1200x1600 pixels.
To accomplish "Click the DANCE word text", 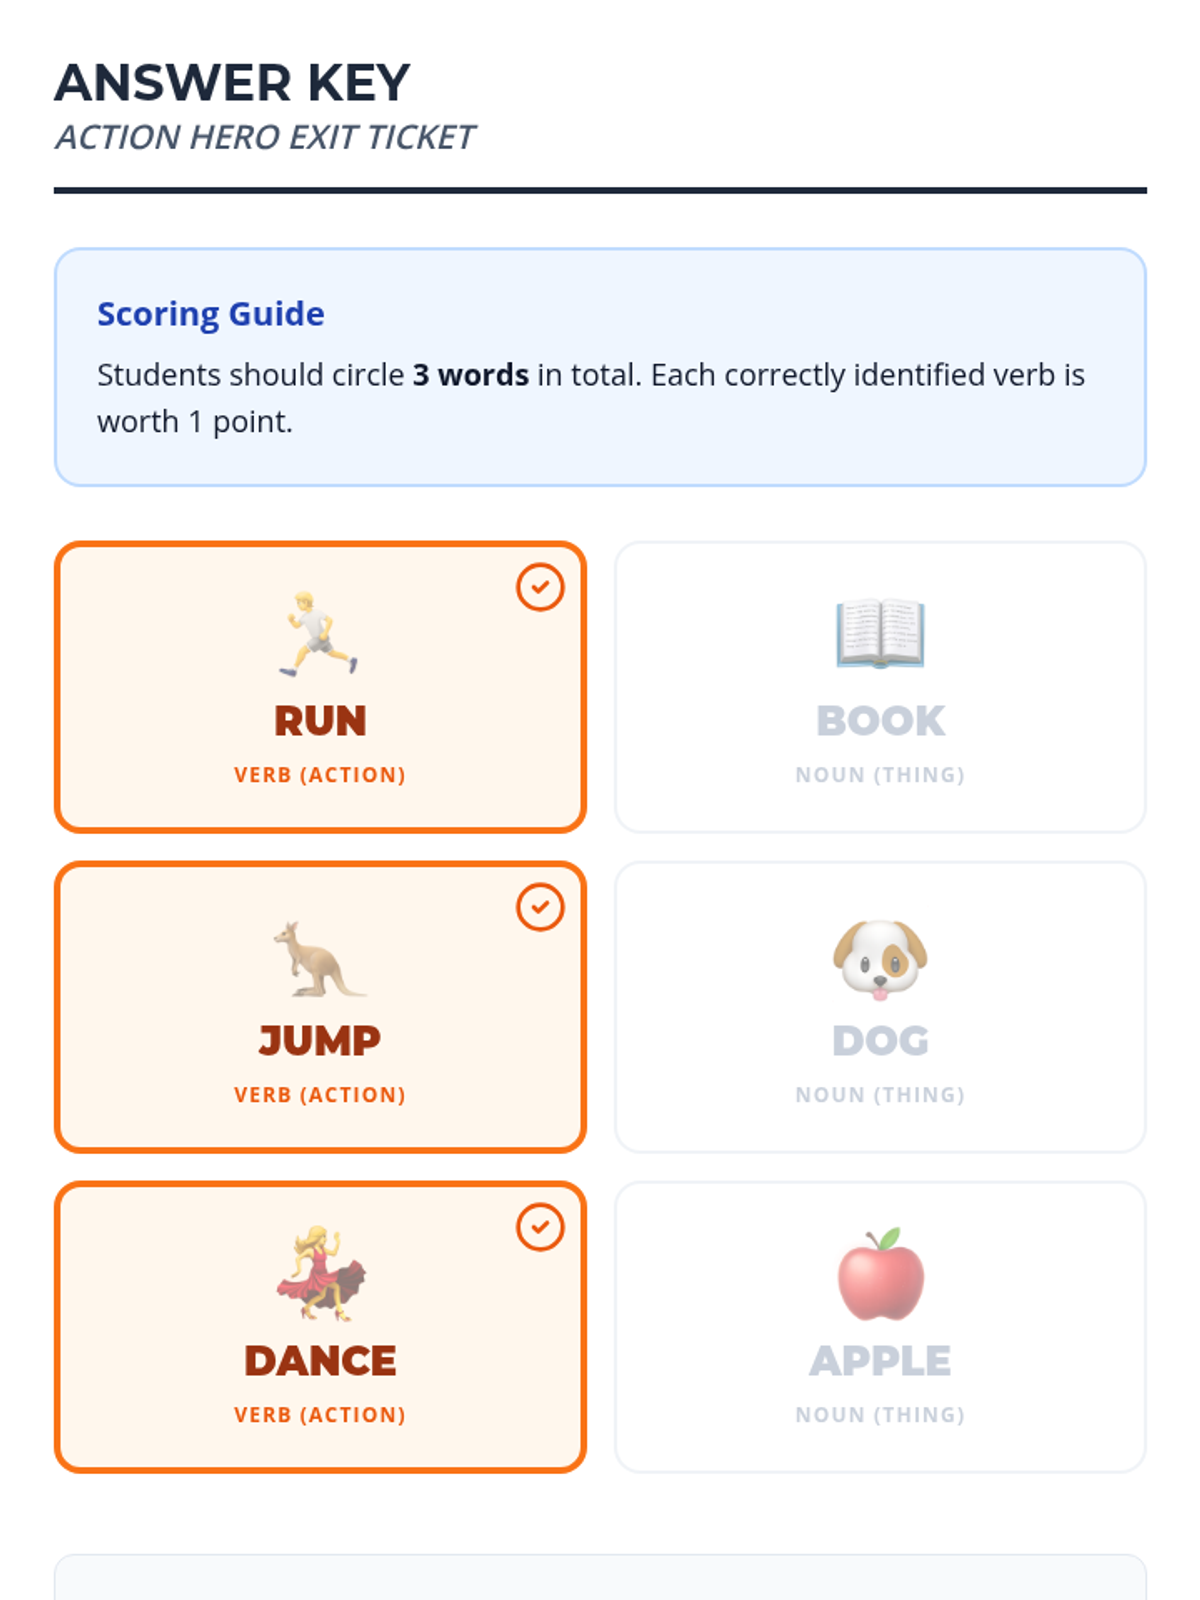I will click(320, 1361).
